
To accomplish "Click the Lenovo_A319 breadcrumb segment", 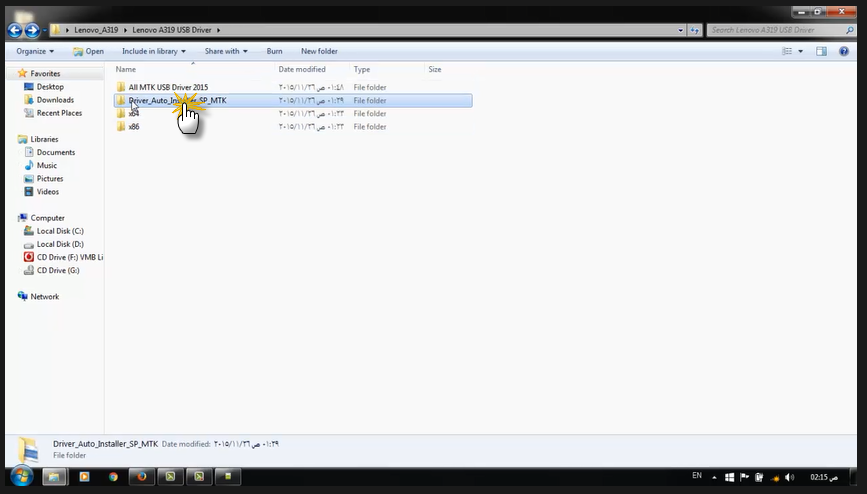I will (x=96, y=30).
